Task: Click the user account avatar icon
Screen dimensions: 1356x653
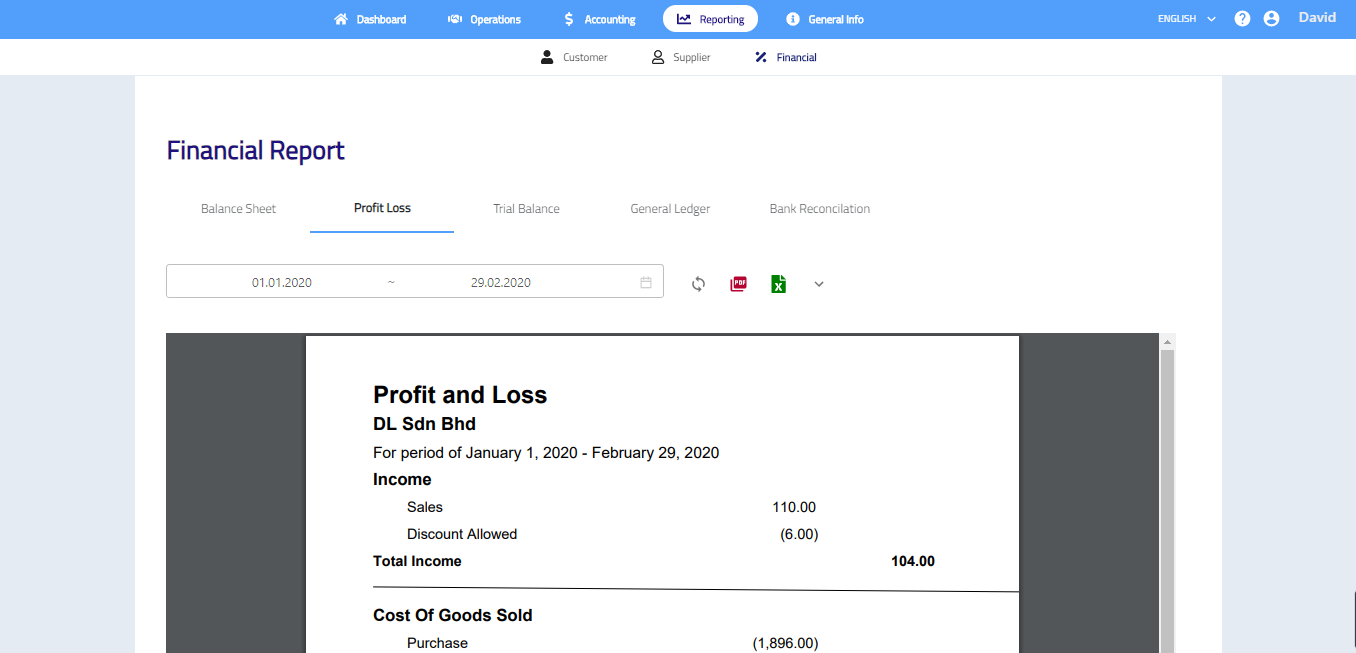Action: 1271,19
